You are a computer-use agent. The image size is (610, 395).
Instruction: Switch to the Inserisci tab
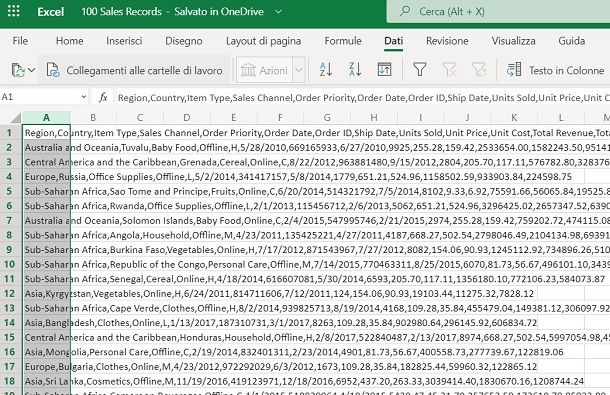[124, 41]
